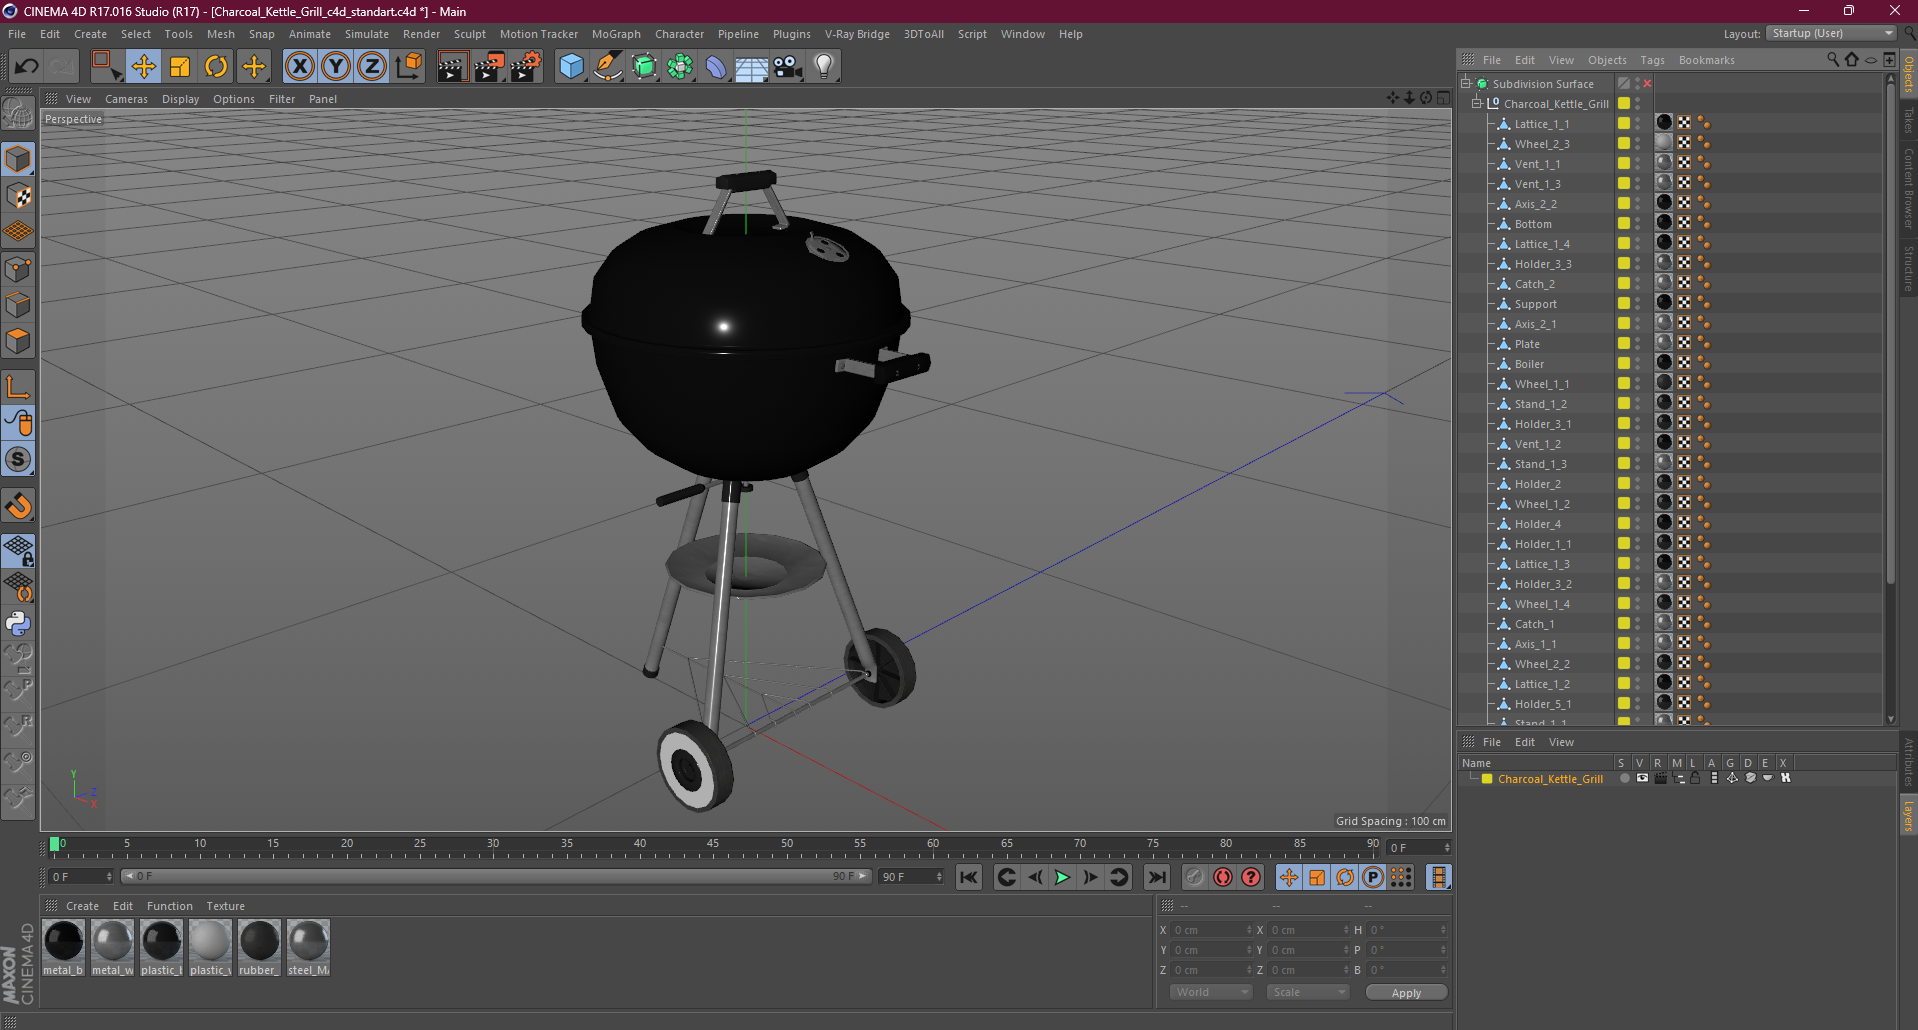
Task: Toggle Bottom object visibility dots
Action: (1637, 223)
